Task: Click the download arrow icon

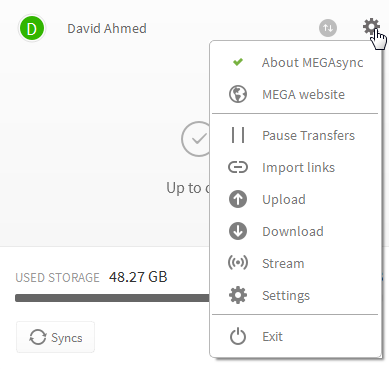Action: point(238,231)
